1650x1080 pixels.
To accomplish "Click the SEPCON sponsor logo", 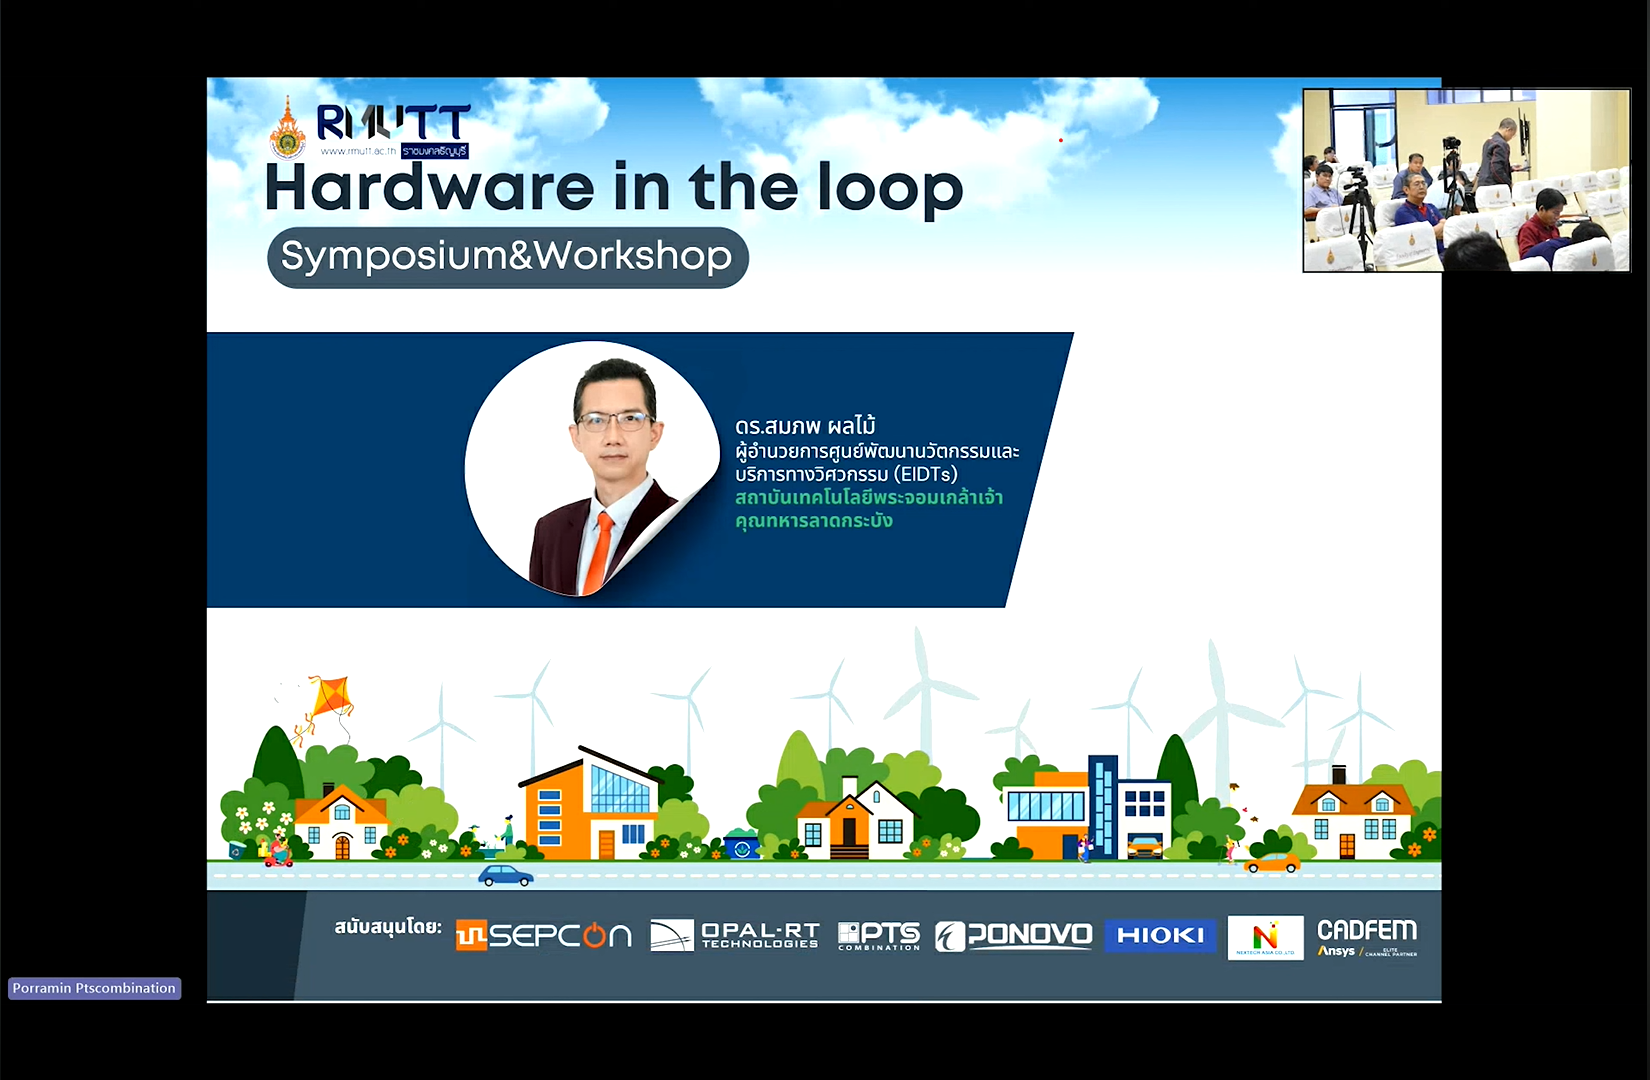I will (543, 936).
